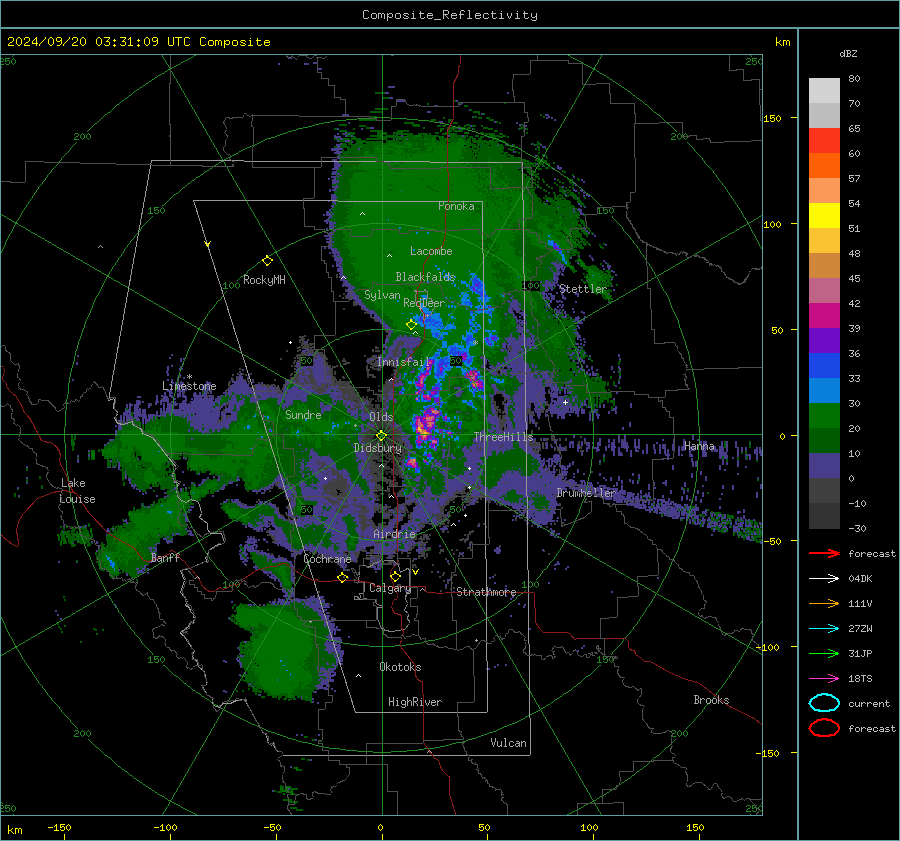Select the 33 dBZ blue color swatch

pyautogui.click(x=824, y=366)
